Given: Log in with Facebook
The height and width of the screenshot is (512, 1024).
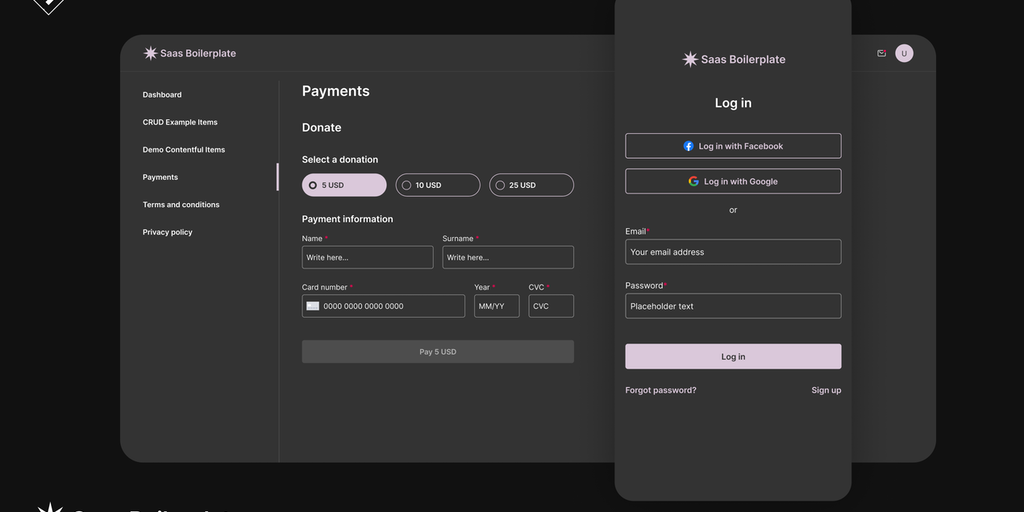Looking at the screenshot, I should click(733, 146).
